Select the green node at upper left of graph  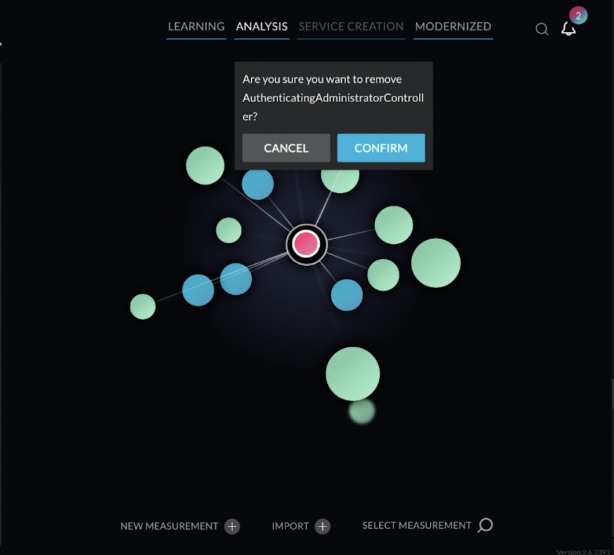point(205,165)
